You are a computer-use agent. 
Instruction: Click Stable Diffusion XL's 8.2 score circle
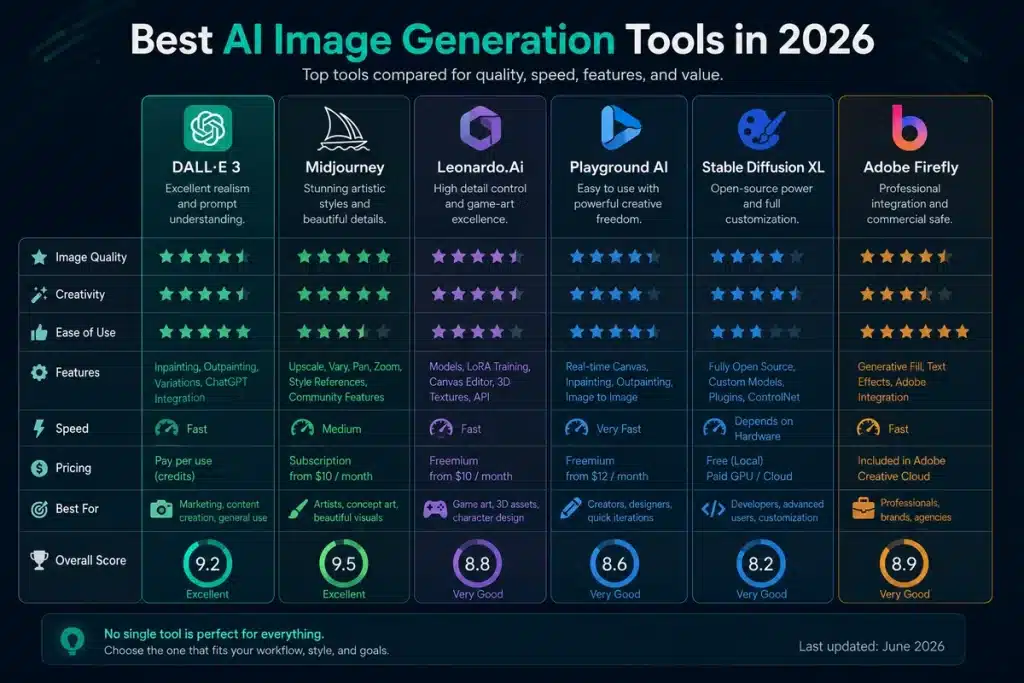[x=761, y=564]
